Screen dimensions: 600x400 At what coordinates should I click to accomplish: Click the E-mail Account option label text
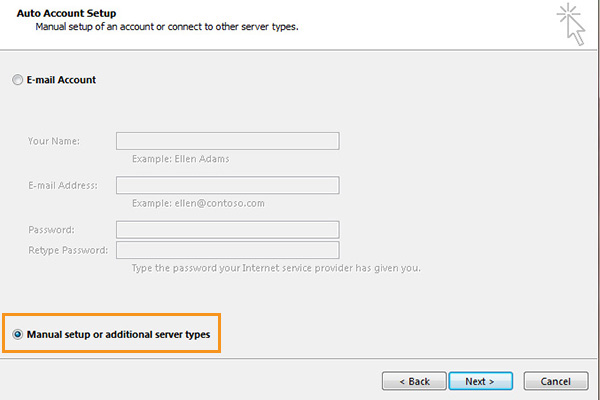pos(61,80)
